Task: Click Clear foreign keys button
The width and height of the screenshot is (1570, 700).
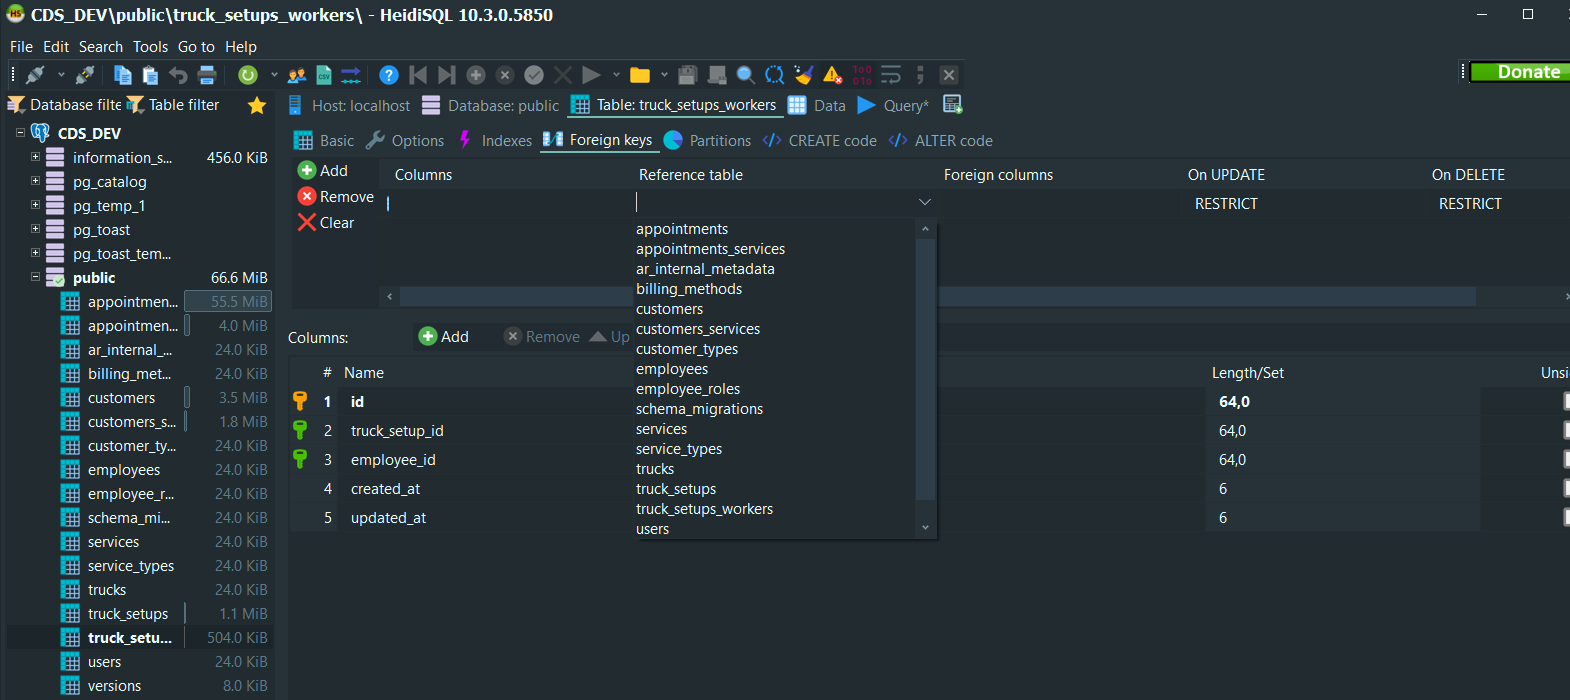Action: coord(326,223)
